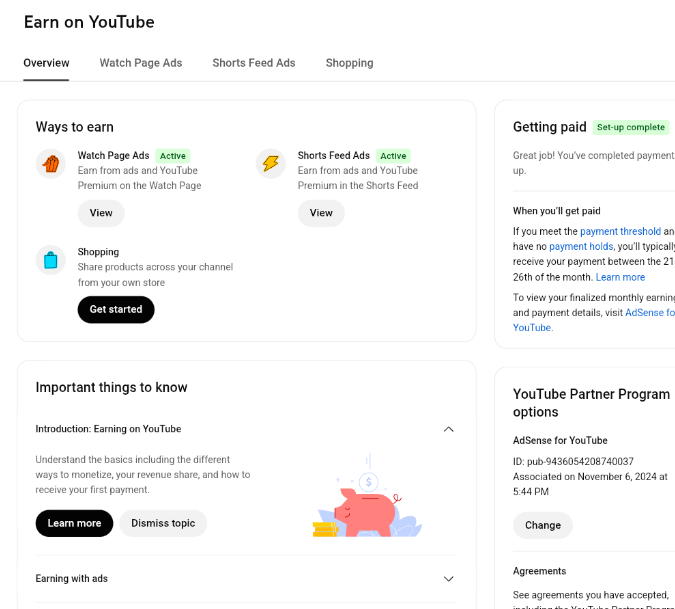Click the Shorts Feed Ads lightning icon
Screen dimensions: 675x609
[x=271, y=164]
